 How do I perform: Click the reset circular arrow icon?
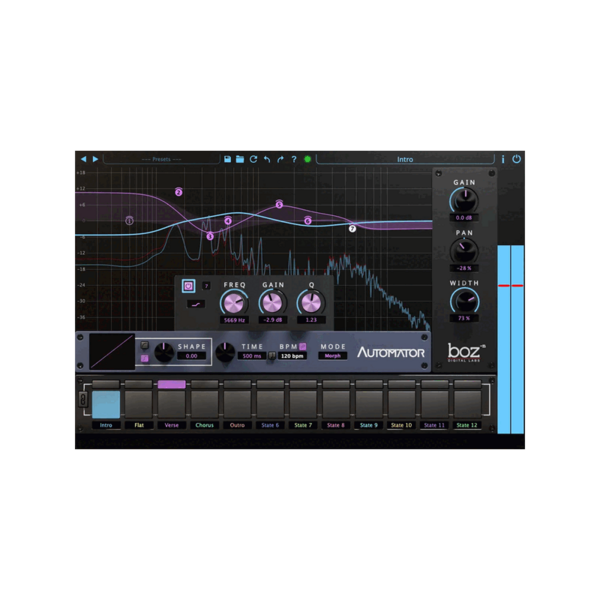click(x=253, y=159)
